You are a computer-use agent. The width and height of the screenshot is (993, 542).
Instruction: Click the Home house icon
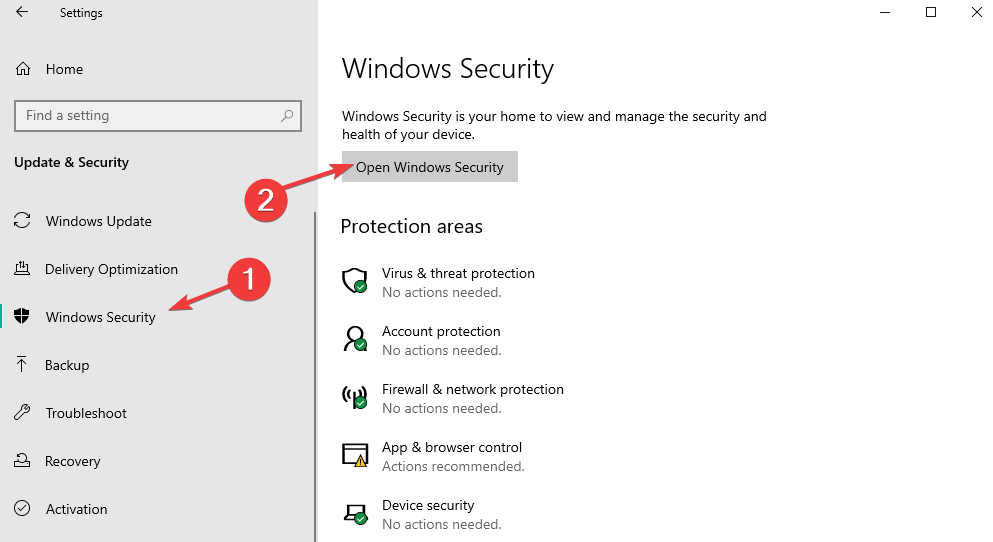23,68
